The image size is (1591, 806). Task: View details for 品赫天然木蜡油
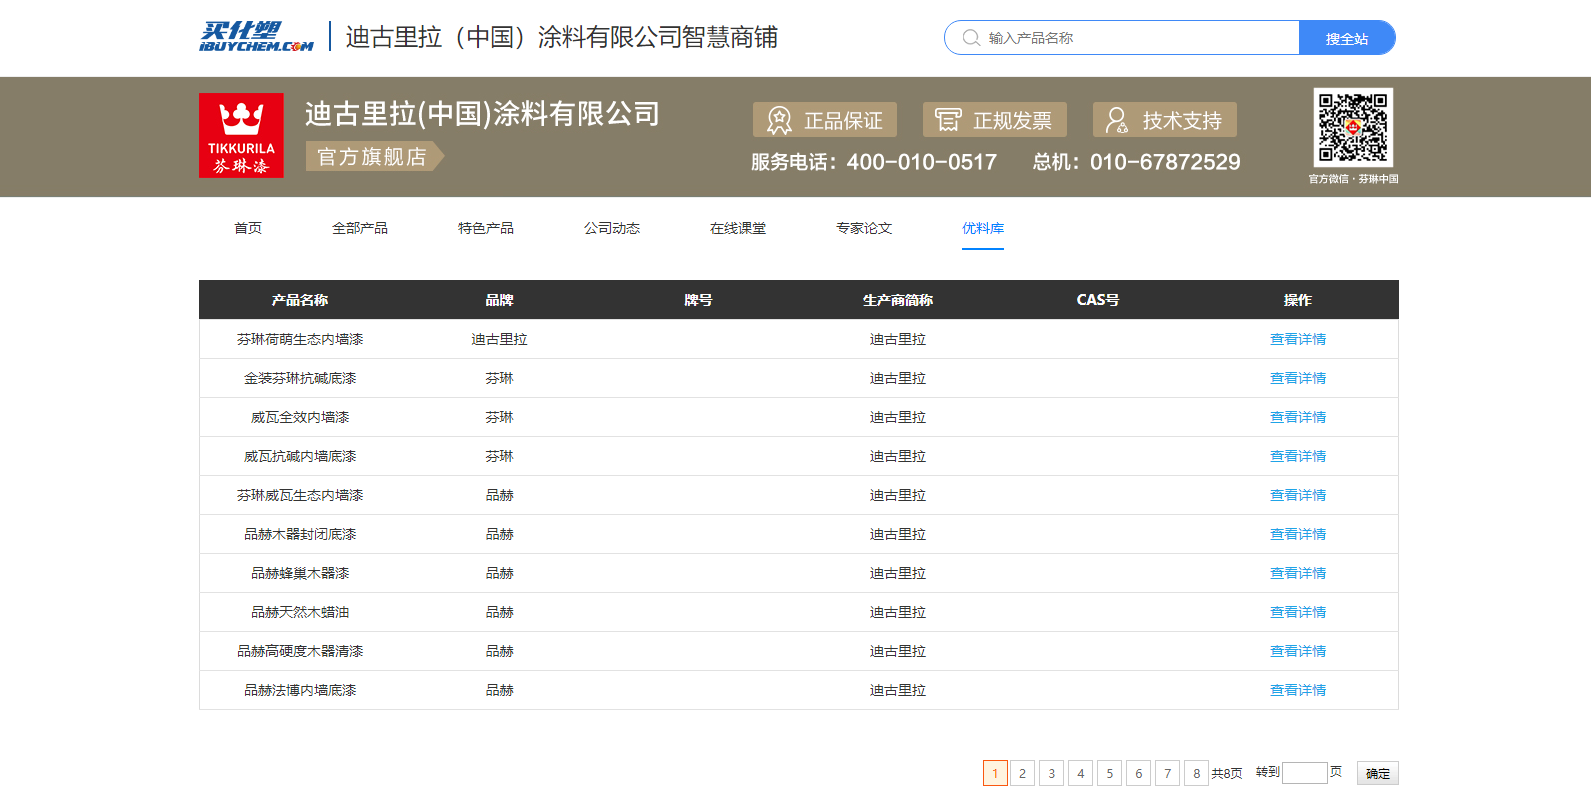coord(1298,612)
